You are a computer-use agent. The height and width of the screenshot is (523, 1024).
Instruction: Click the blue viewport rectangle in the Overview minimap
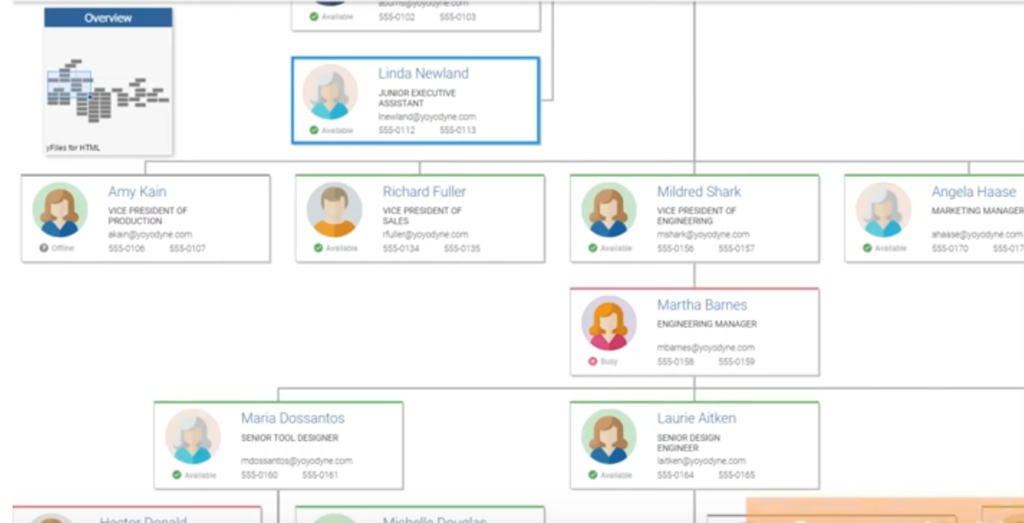[x=69, y=82]
